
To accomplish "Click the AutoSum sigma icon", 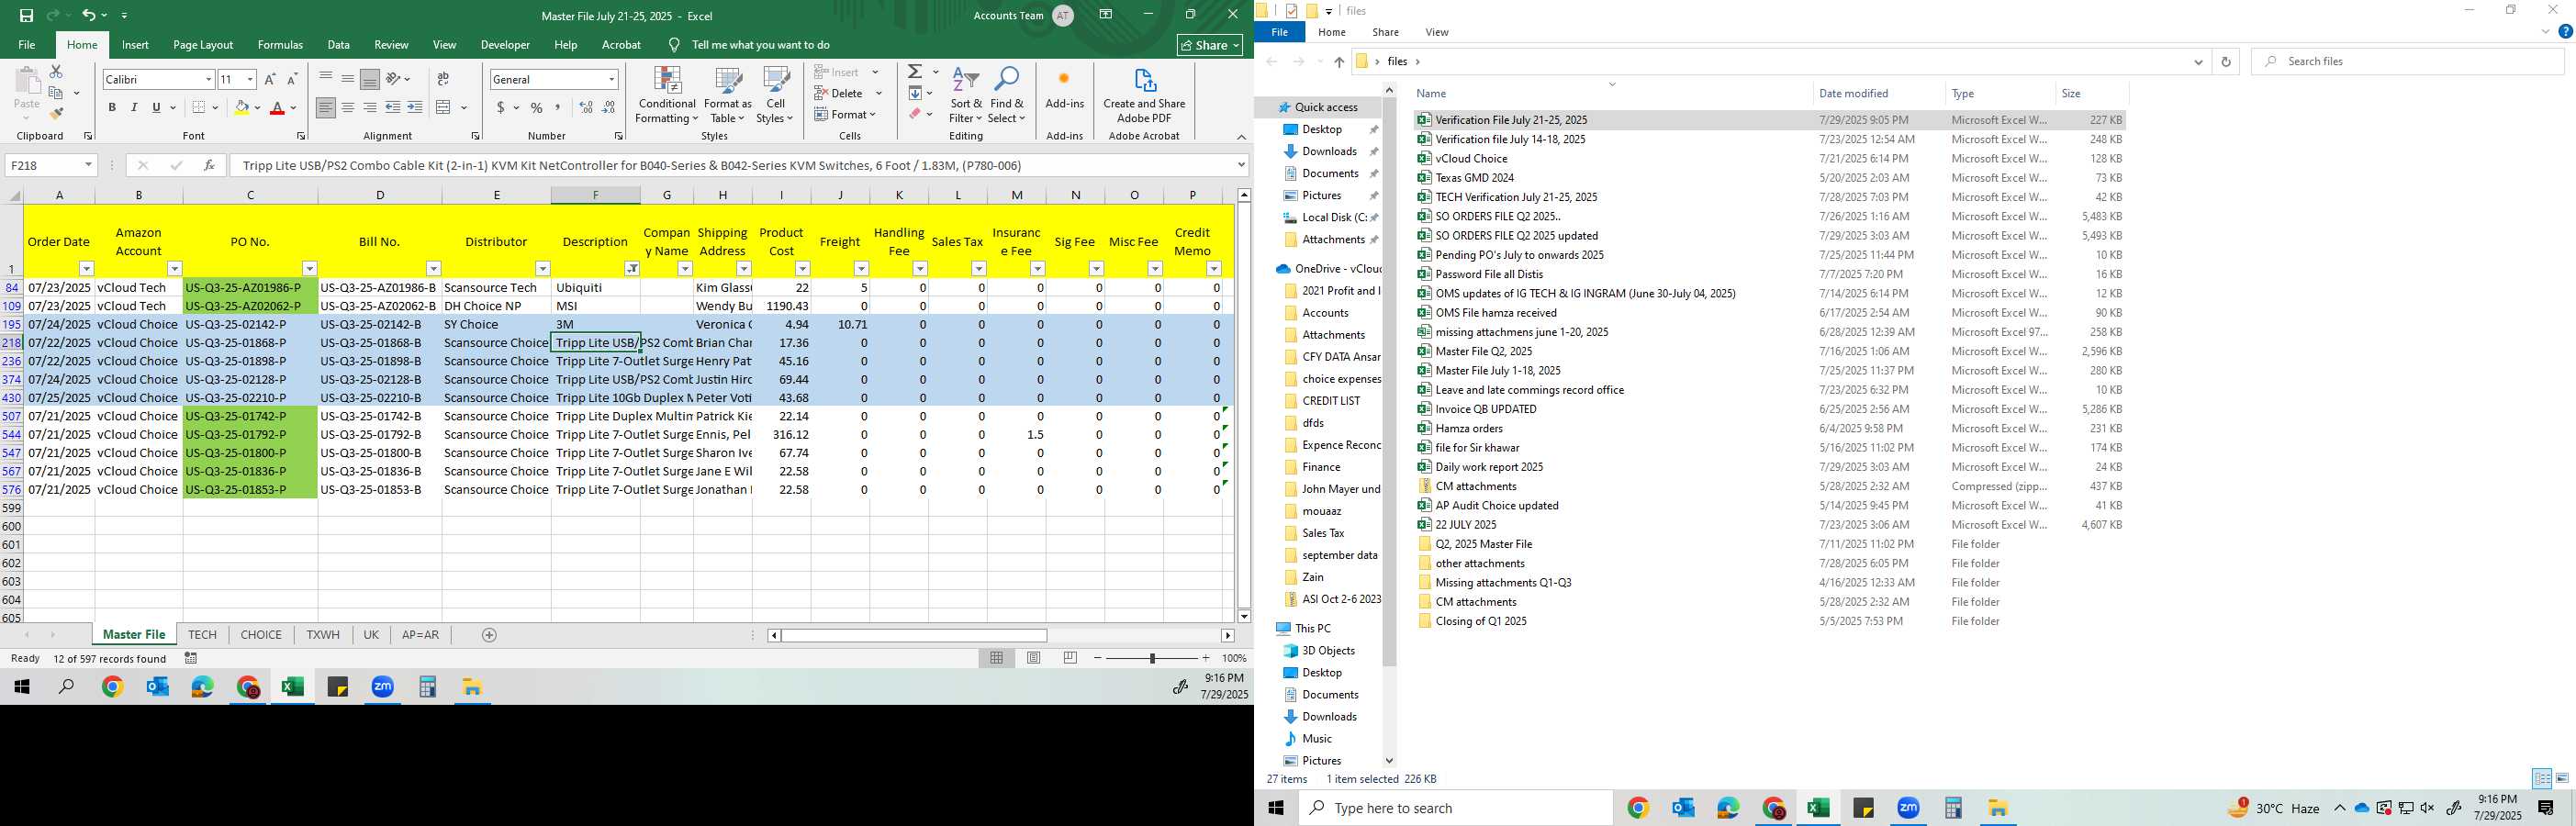I will tap(915, 72).
